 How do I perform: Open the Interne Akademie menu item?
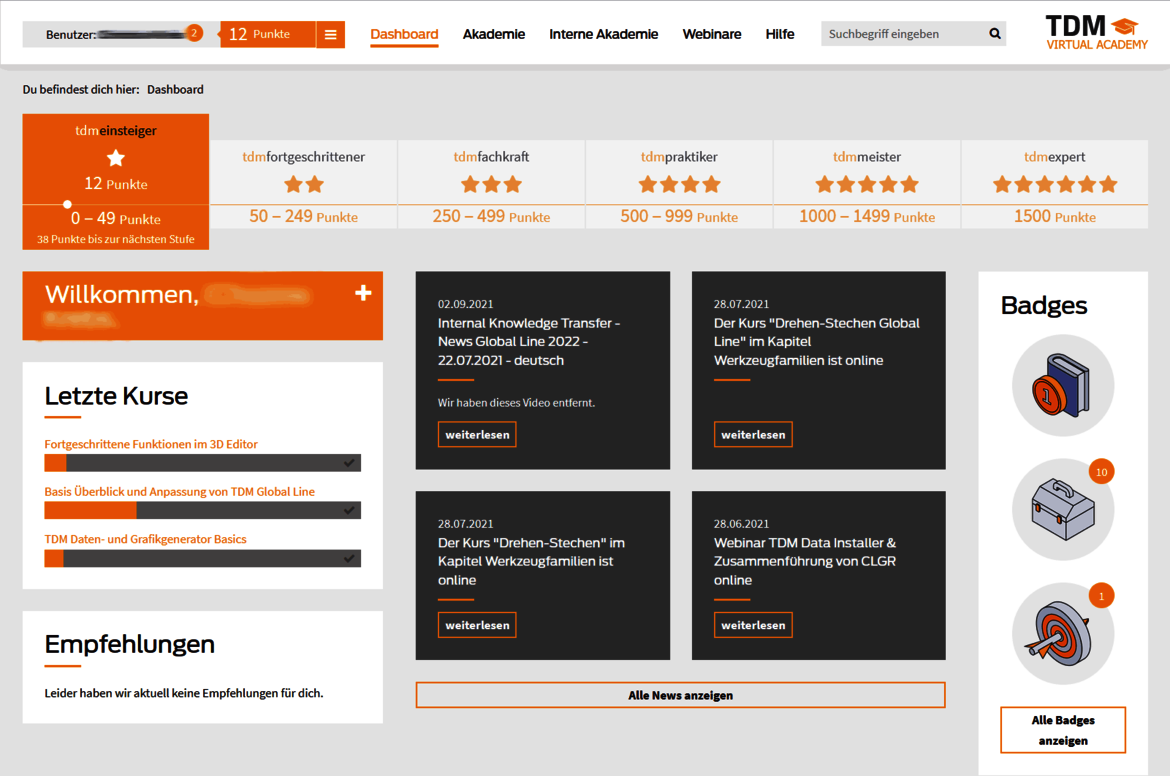[603, 34]
